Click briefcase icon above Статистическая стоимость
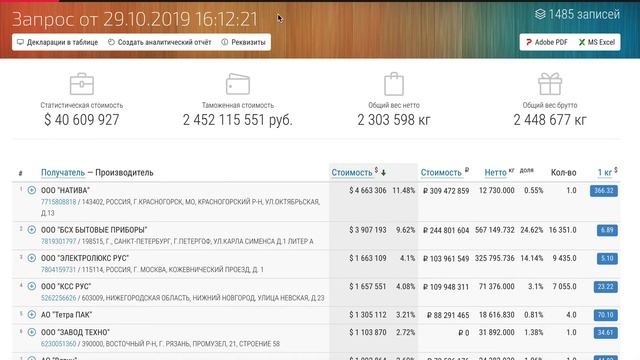Image resolution: width=640 pixels, height=360 pixels. (82, 84)
